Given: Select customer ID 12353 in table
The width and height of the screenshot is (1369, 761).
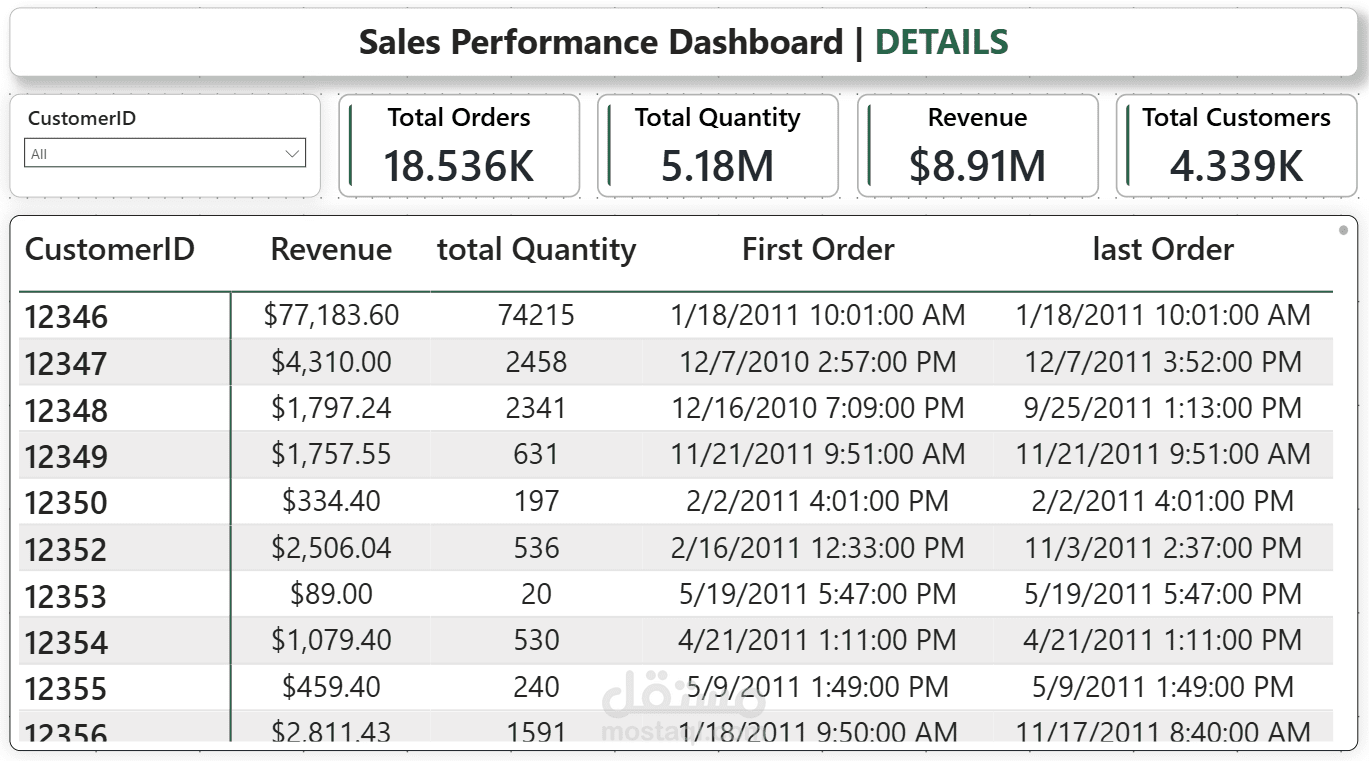Looking at the screenshot, I should pos(66,596).
